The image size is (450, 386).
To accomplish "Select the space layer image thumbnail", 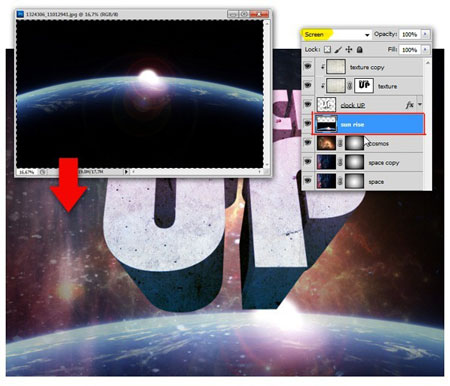I will pos(326,181).
